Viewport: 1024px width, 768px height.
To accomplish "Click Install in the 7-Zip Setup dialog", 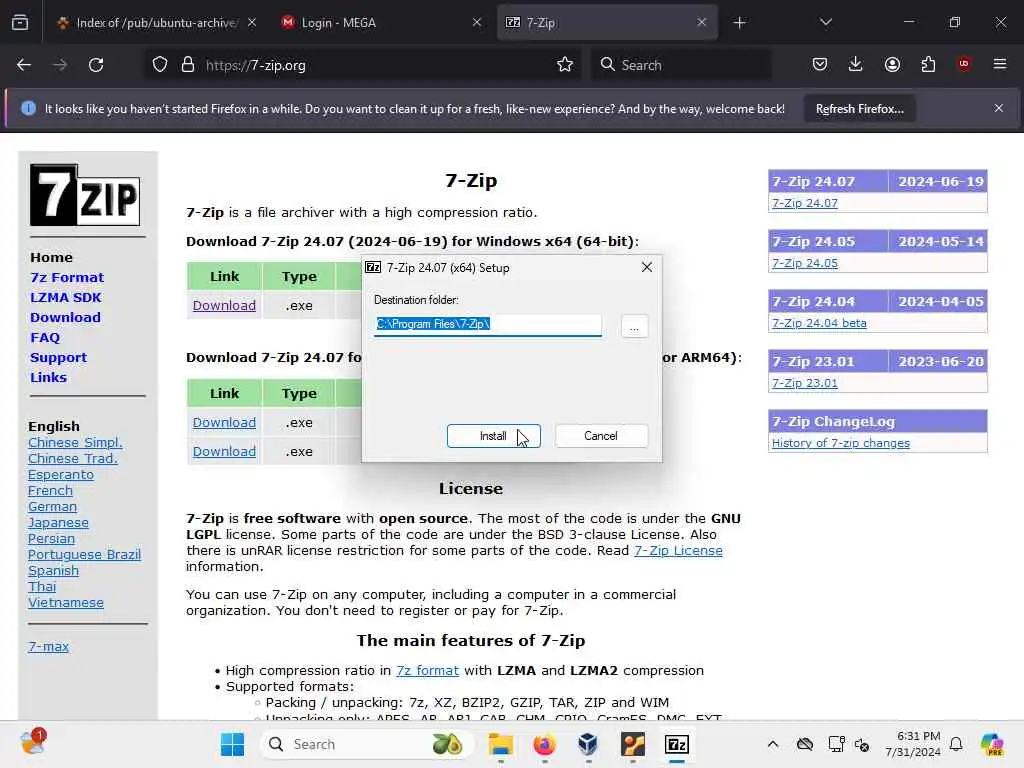I will pyautogui.click(x=493, y=436).
